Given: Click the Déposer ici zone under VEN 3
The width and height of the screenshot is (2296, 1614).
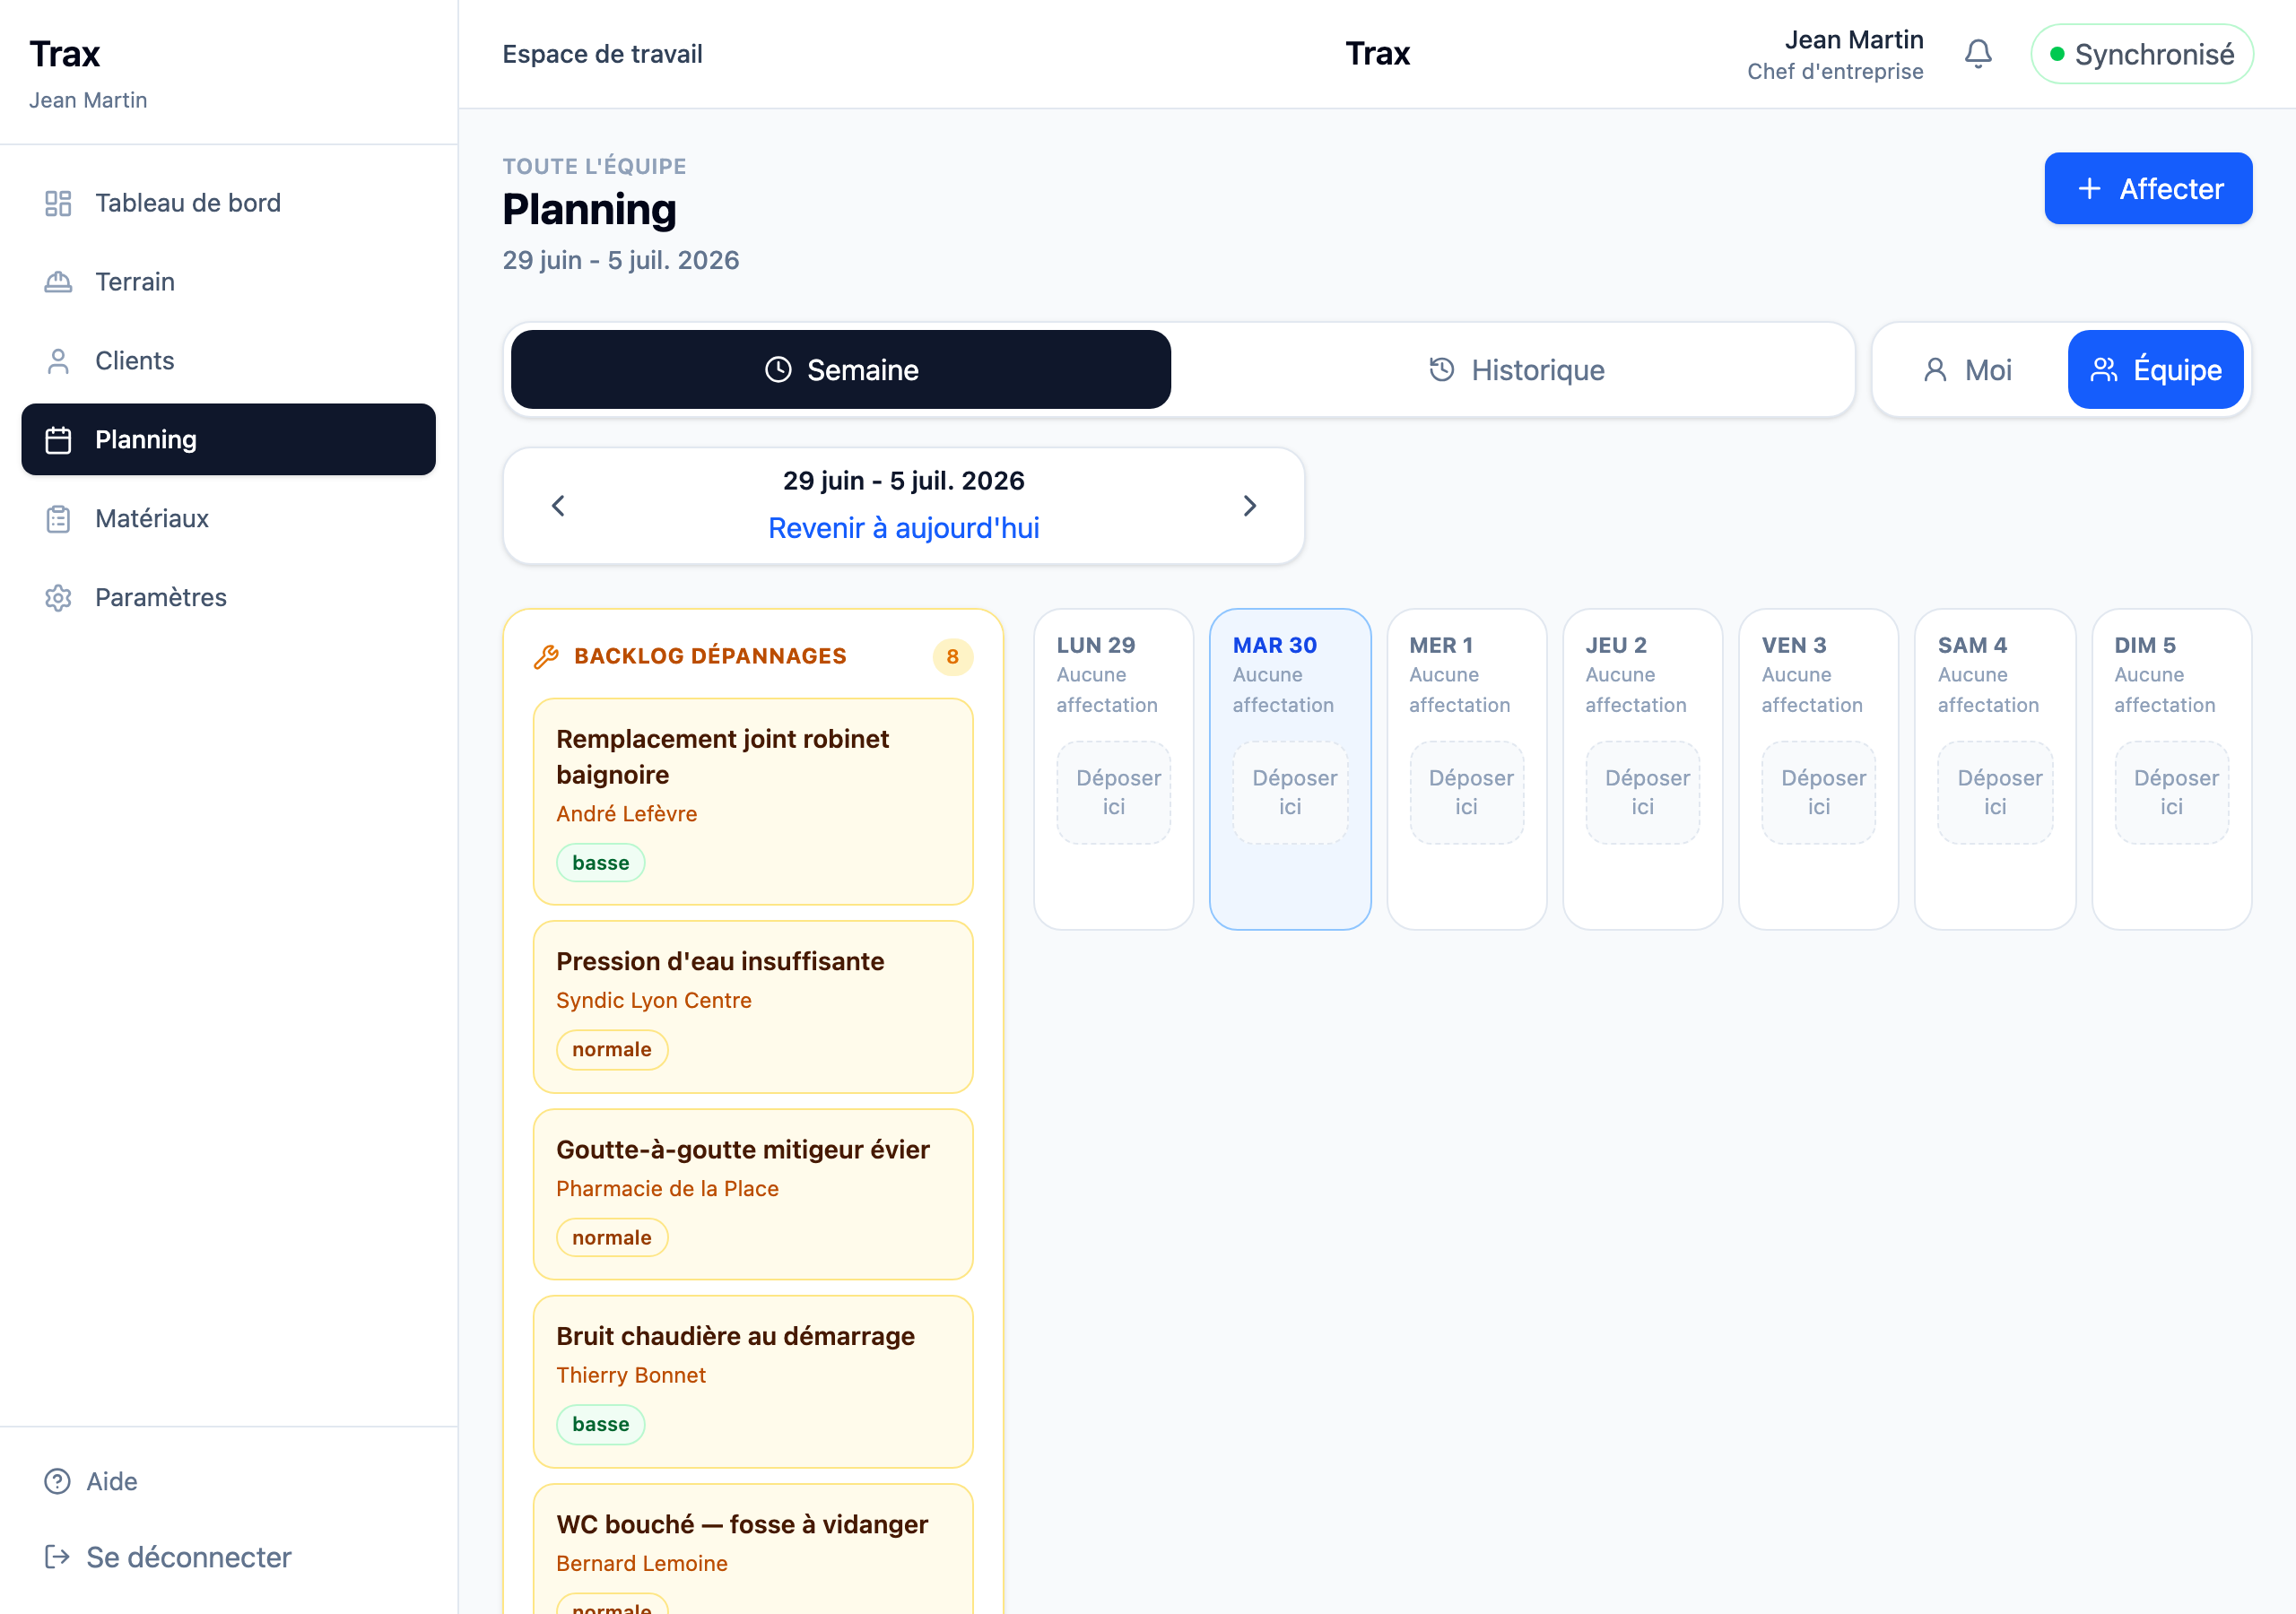Looking at the screenshot, I should point(1818,792).
